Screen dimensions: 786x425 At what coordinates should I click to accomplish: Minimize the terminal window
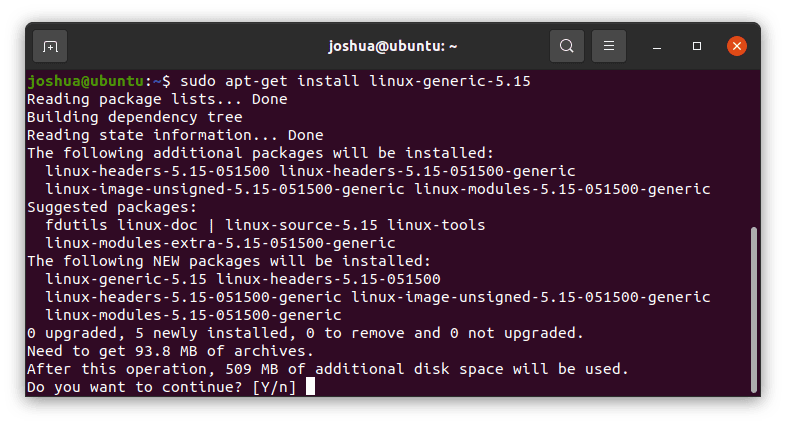(657, 47)
